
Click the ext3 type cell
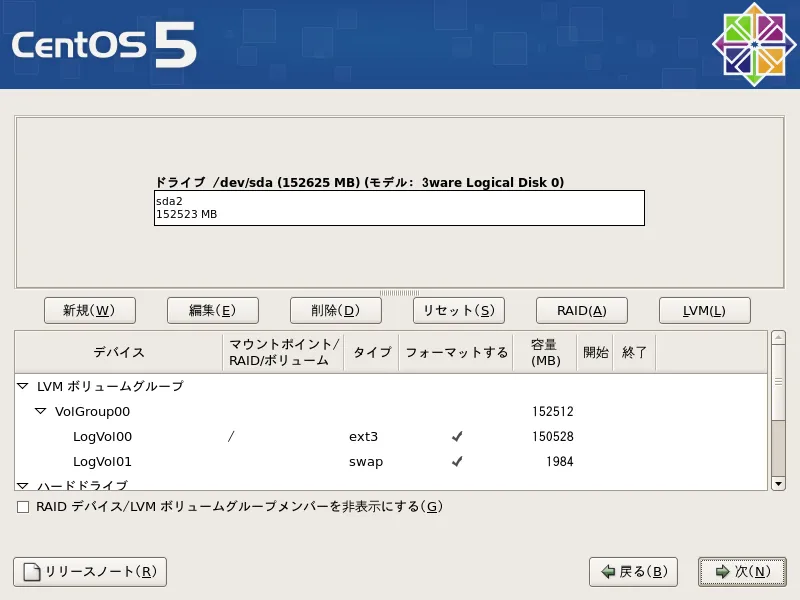363,437
